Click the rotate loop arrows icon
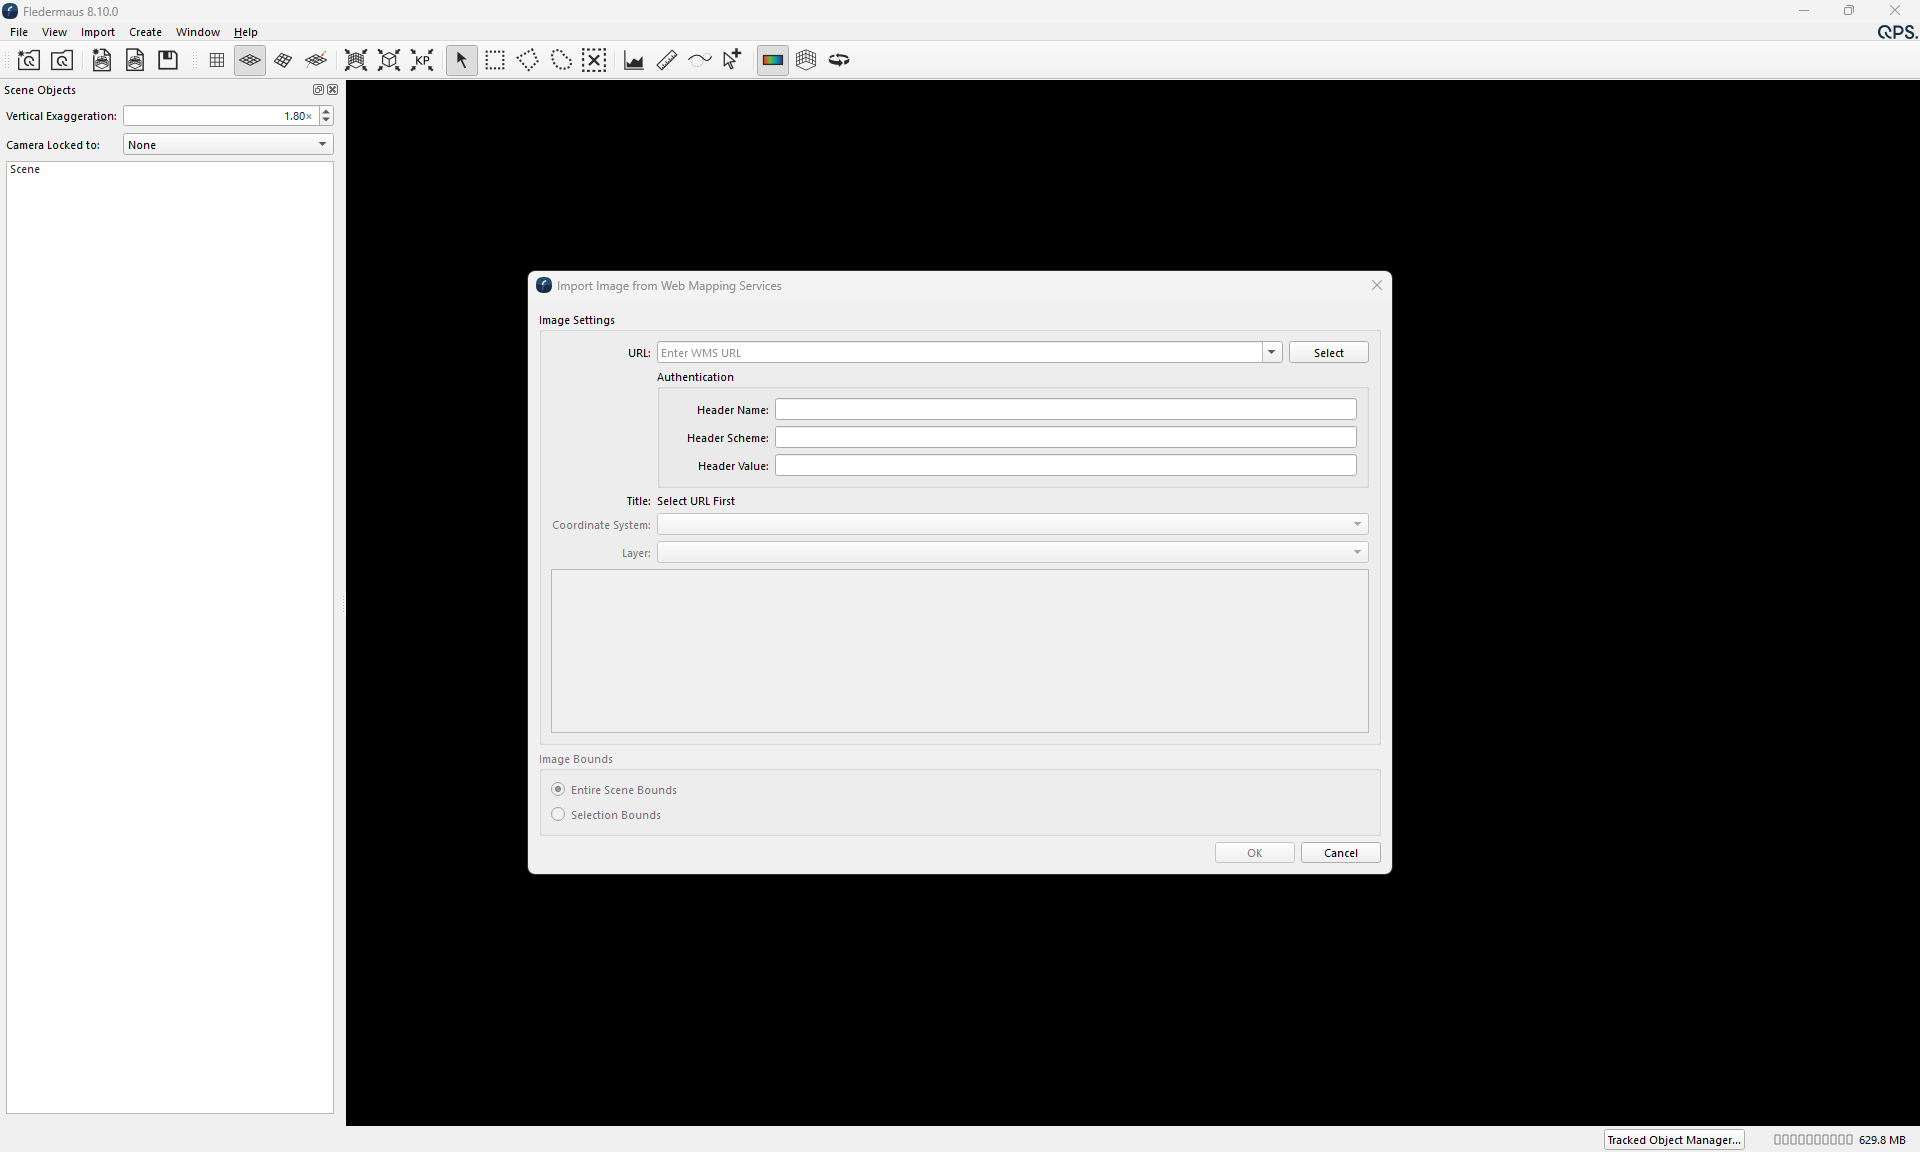The width and height of the screenshot is (1920, 1152). (x=839, y=60)
